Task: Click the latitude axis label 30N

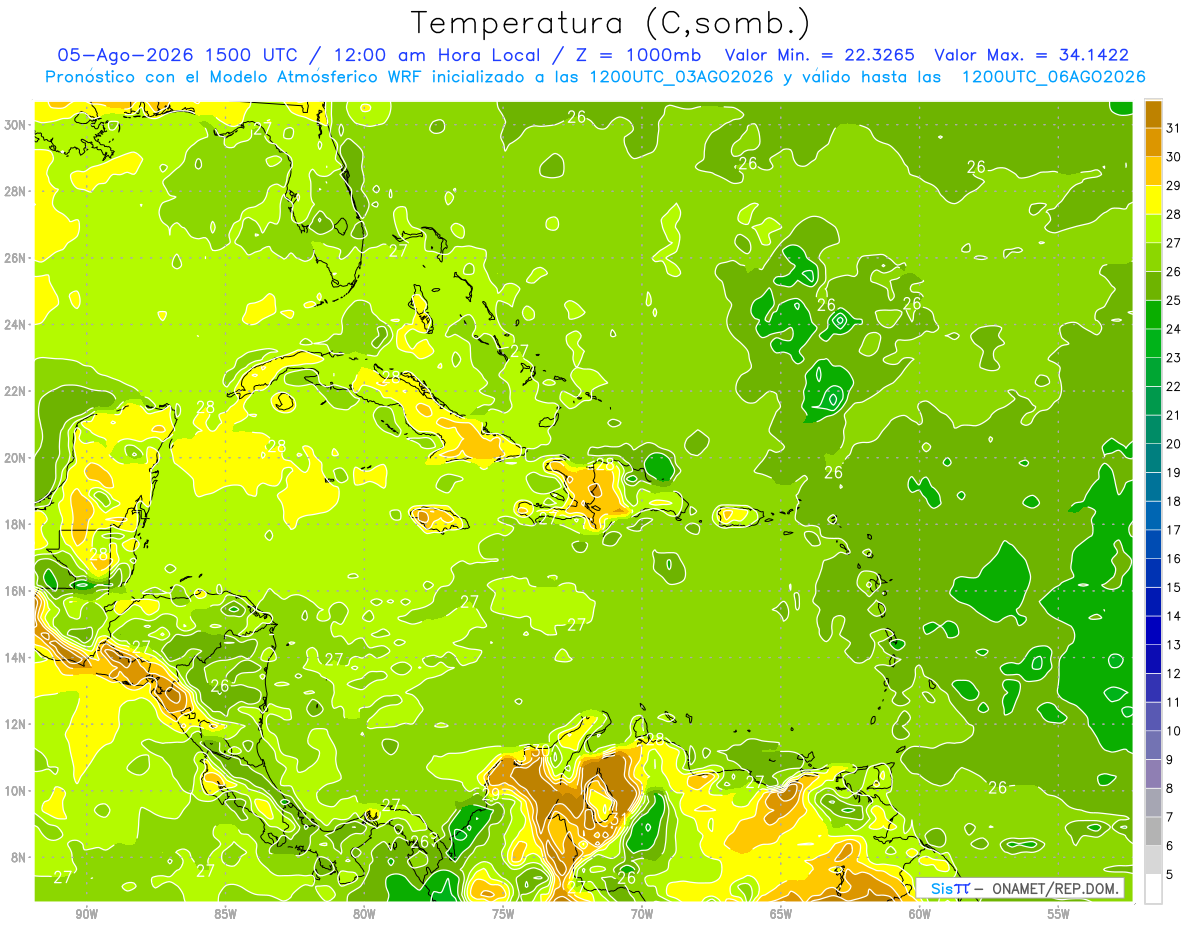Action: [15, 125]
